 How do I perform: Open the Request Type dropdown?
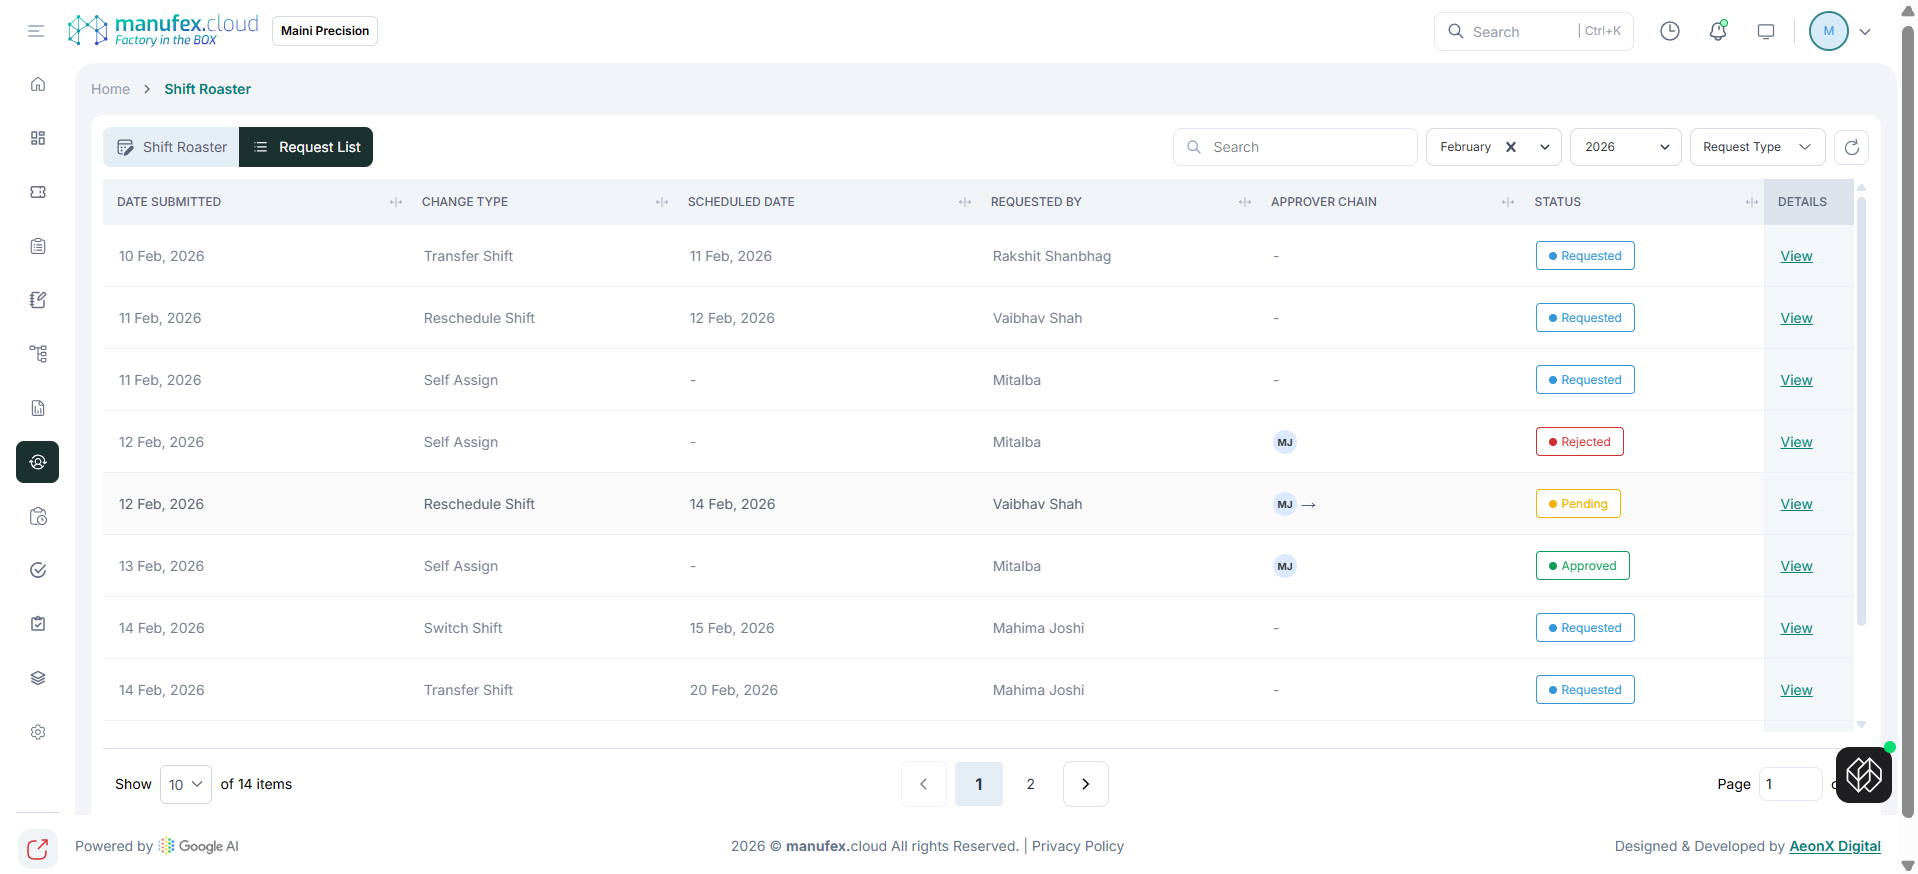pyautogui.click(x=1757, y=147)
